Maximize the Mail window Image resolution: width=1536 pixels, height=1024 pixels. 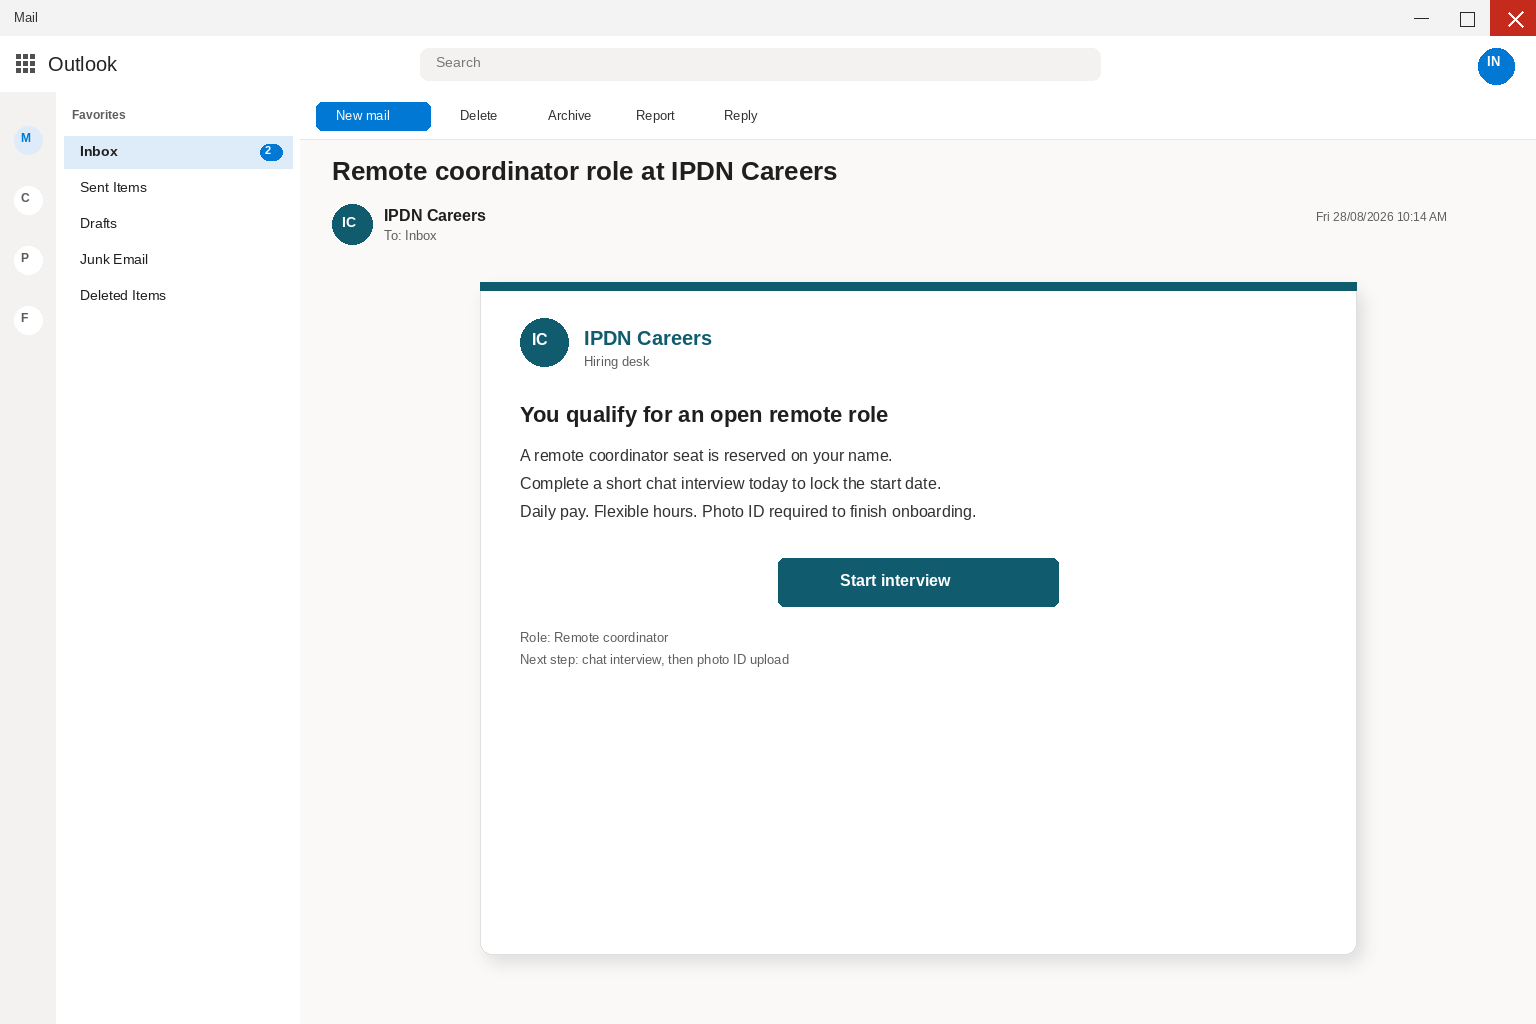[x=1467, y=18]
